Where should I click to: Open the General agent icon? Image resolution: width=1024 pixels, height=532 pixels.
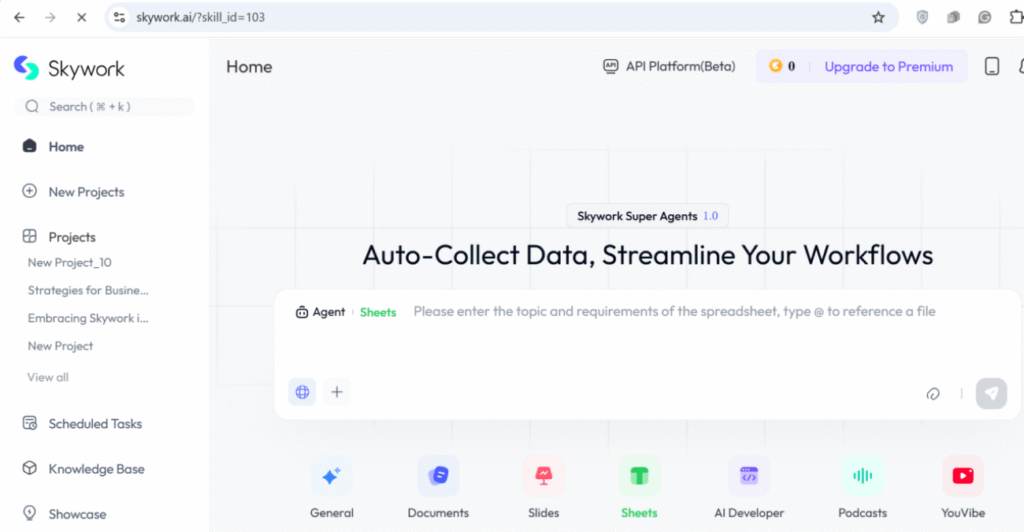point(331,477)
